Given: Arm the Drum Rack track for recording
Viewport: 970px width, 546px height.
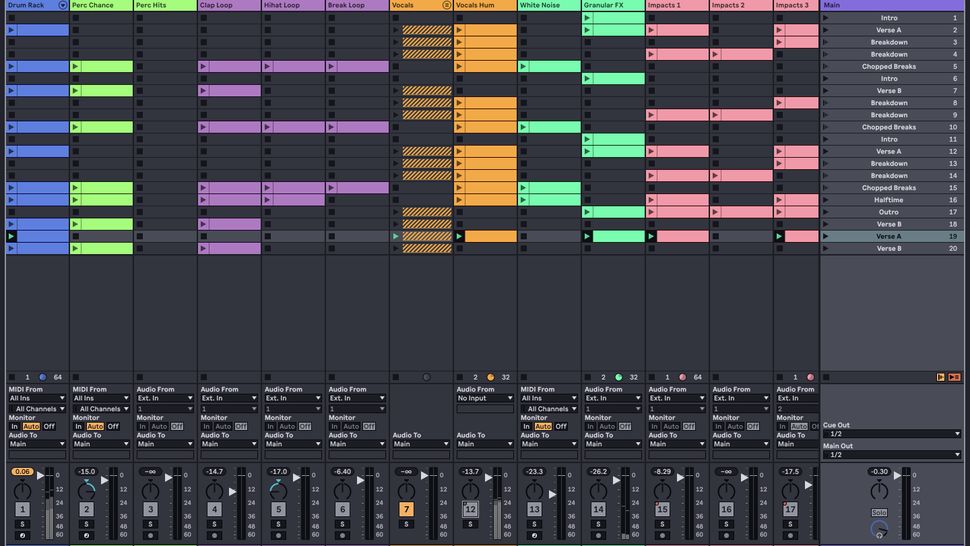Looking at the screenshot, I should [x=22, y=535].
